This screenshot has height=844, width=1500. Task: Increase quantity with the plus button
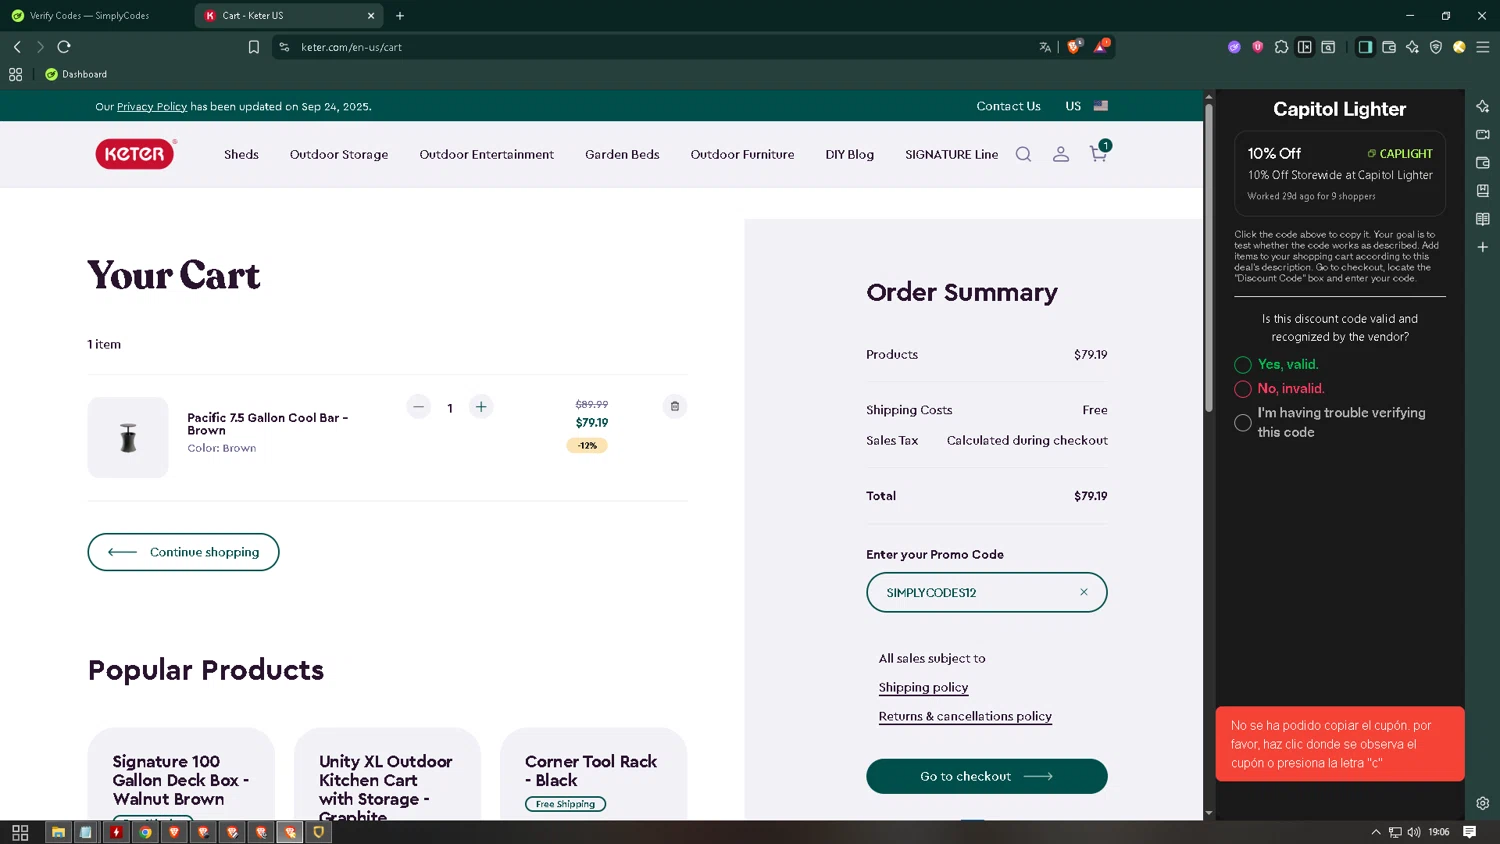point(481,406)
